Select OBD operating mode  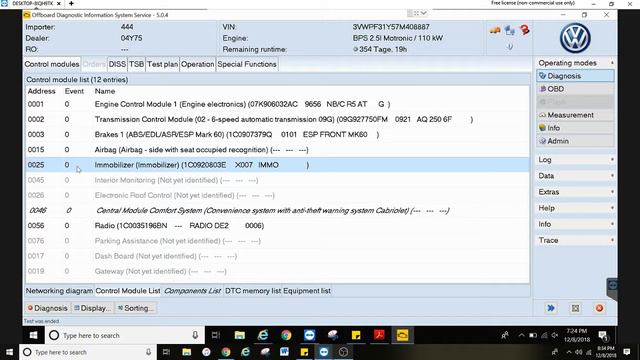pos(575,89)
